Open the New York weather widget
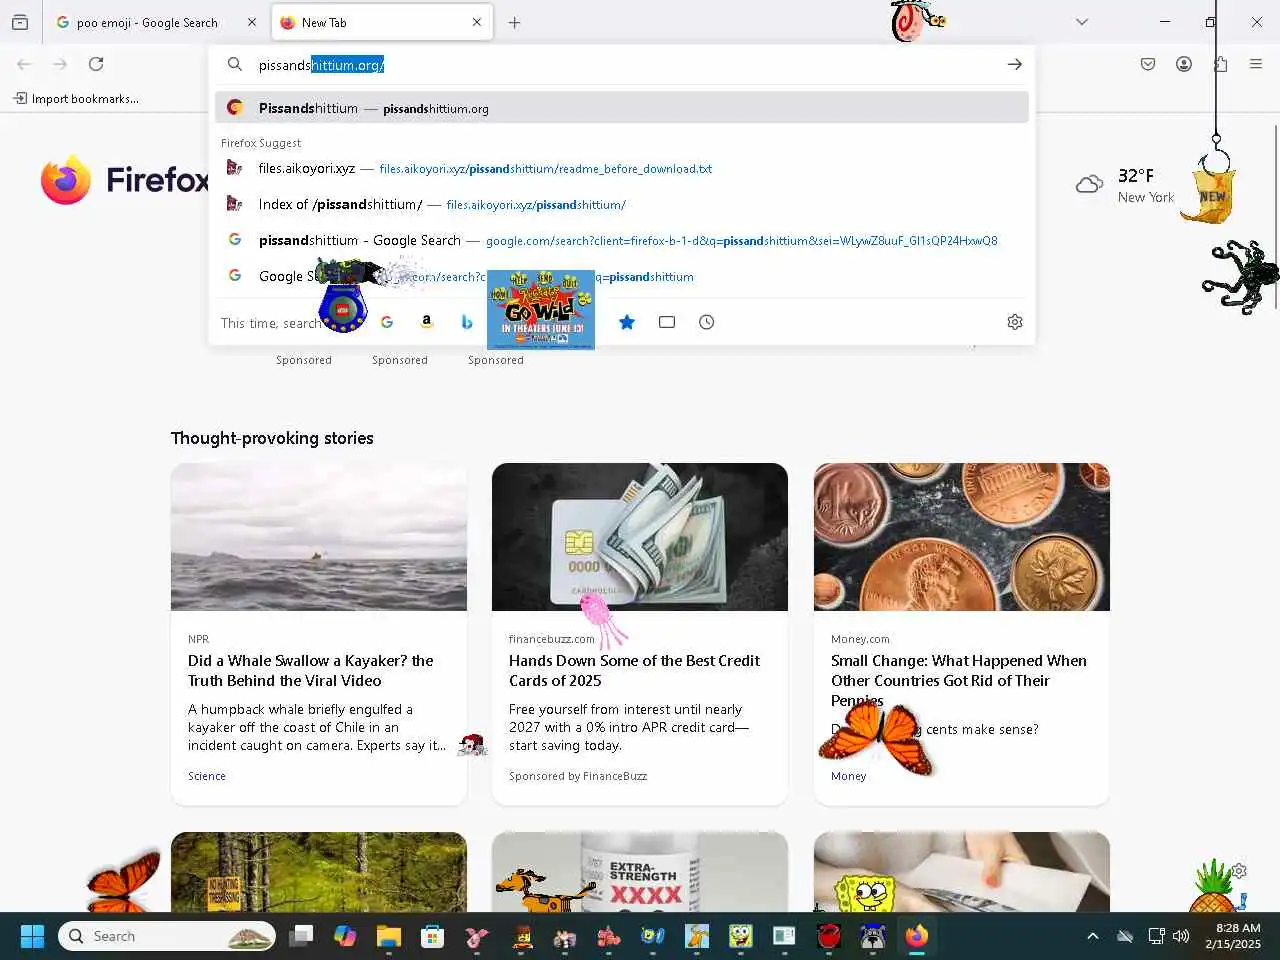Viewport: 1280px width, 960px height. click(1125, 186)
